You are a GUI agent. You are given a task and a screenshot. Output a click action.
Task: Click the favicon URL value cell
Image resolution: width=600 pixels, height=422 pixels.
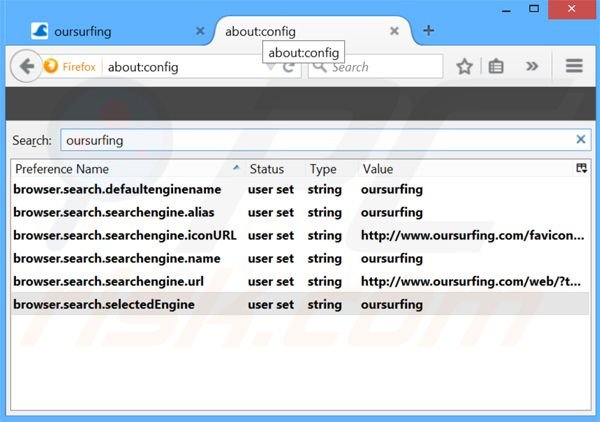[x=473, y=235]
